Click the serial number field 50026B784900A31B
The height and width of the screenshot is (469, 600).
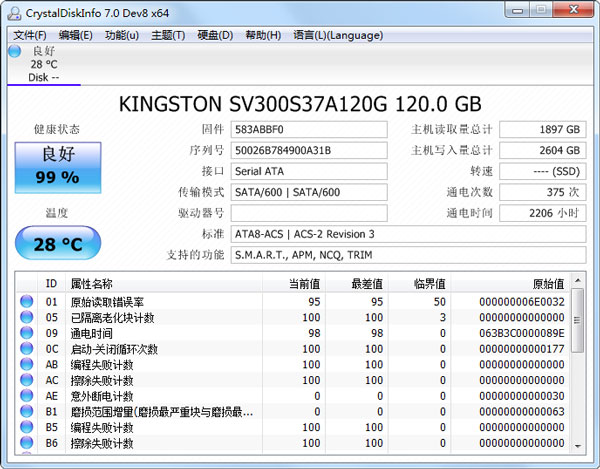click(x=309, y=150)
